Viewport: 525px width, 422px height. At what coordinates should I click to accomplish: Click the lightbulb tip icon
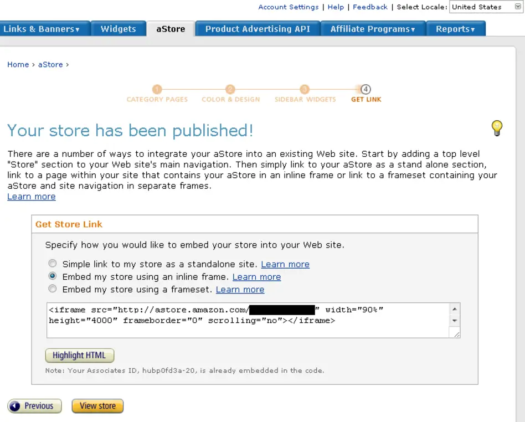pyautogui.click(x=497, y=128)
